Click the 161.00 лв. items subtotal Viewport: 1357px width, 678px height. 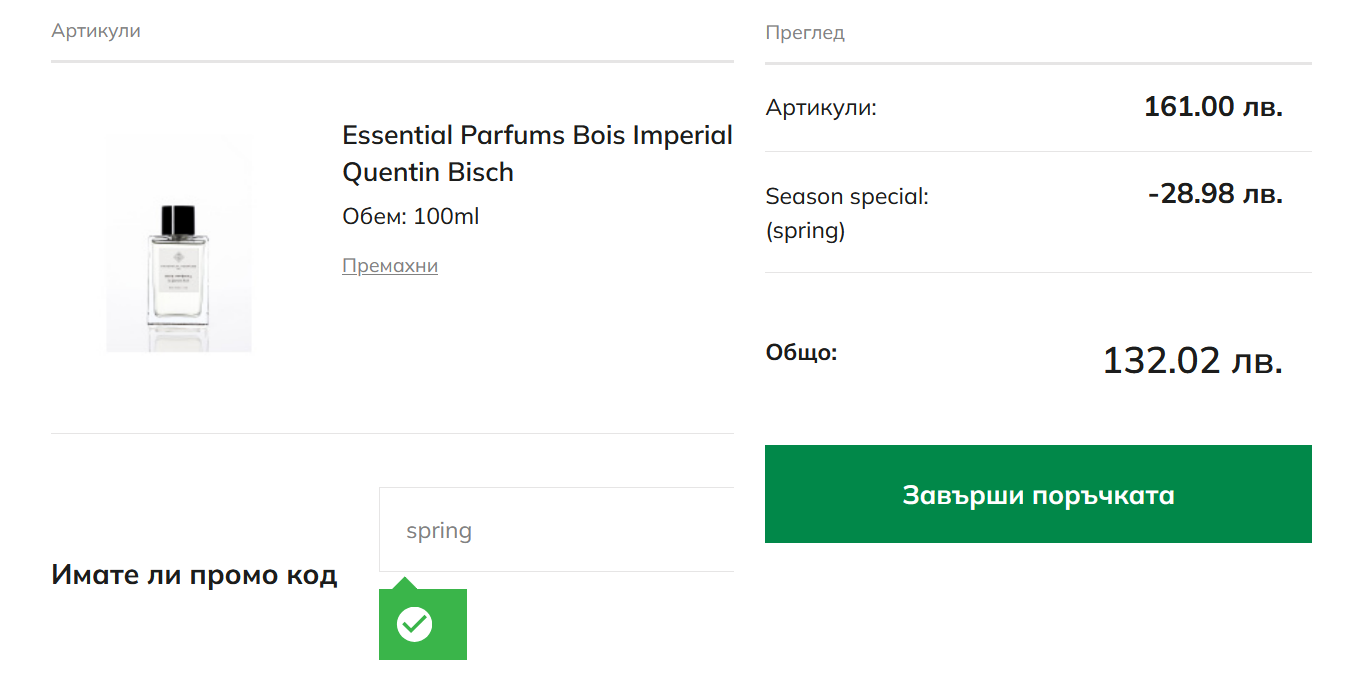[x=1212, y=107]
